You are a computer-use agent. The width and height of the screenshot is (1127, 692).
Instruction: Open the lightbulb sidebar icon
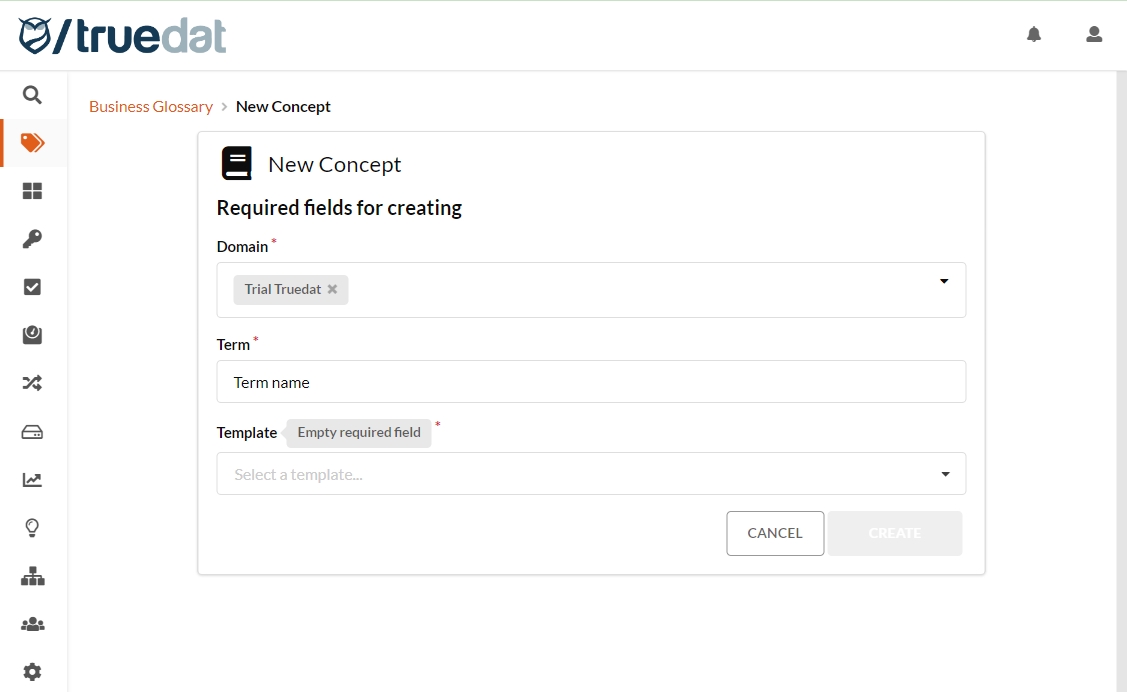32,528
